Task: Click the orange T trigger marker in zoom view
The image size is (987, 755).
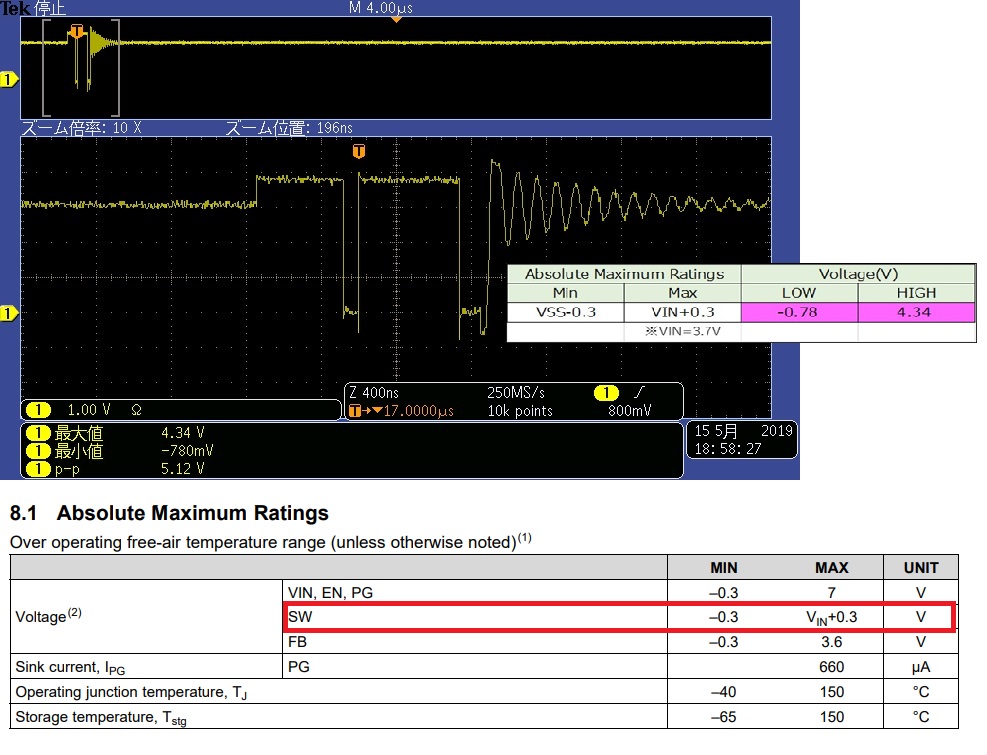Action: [359, 151]
